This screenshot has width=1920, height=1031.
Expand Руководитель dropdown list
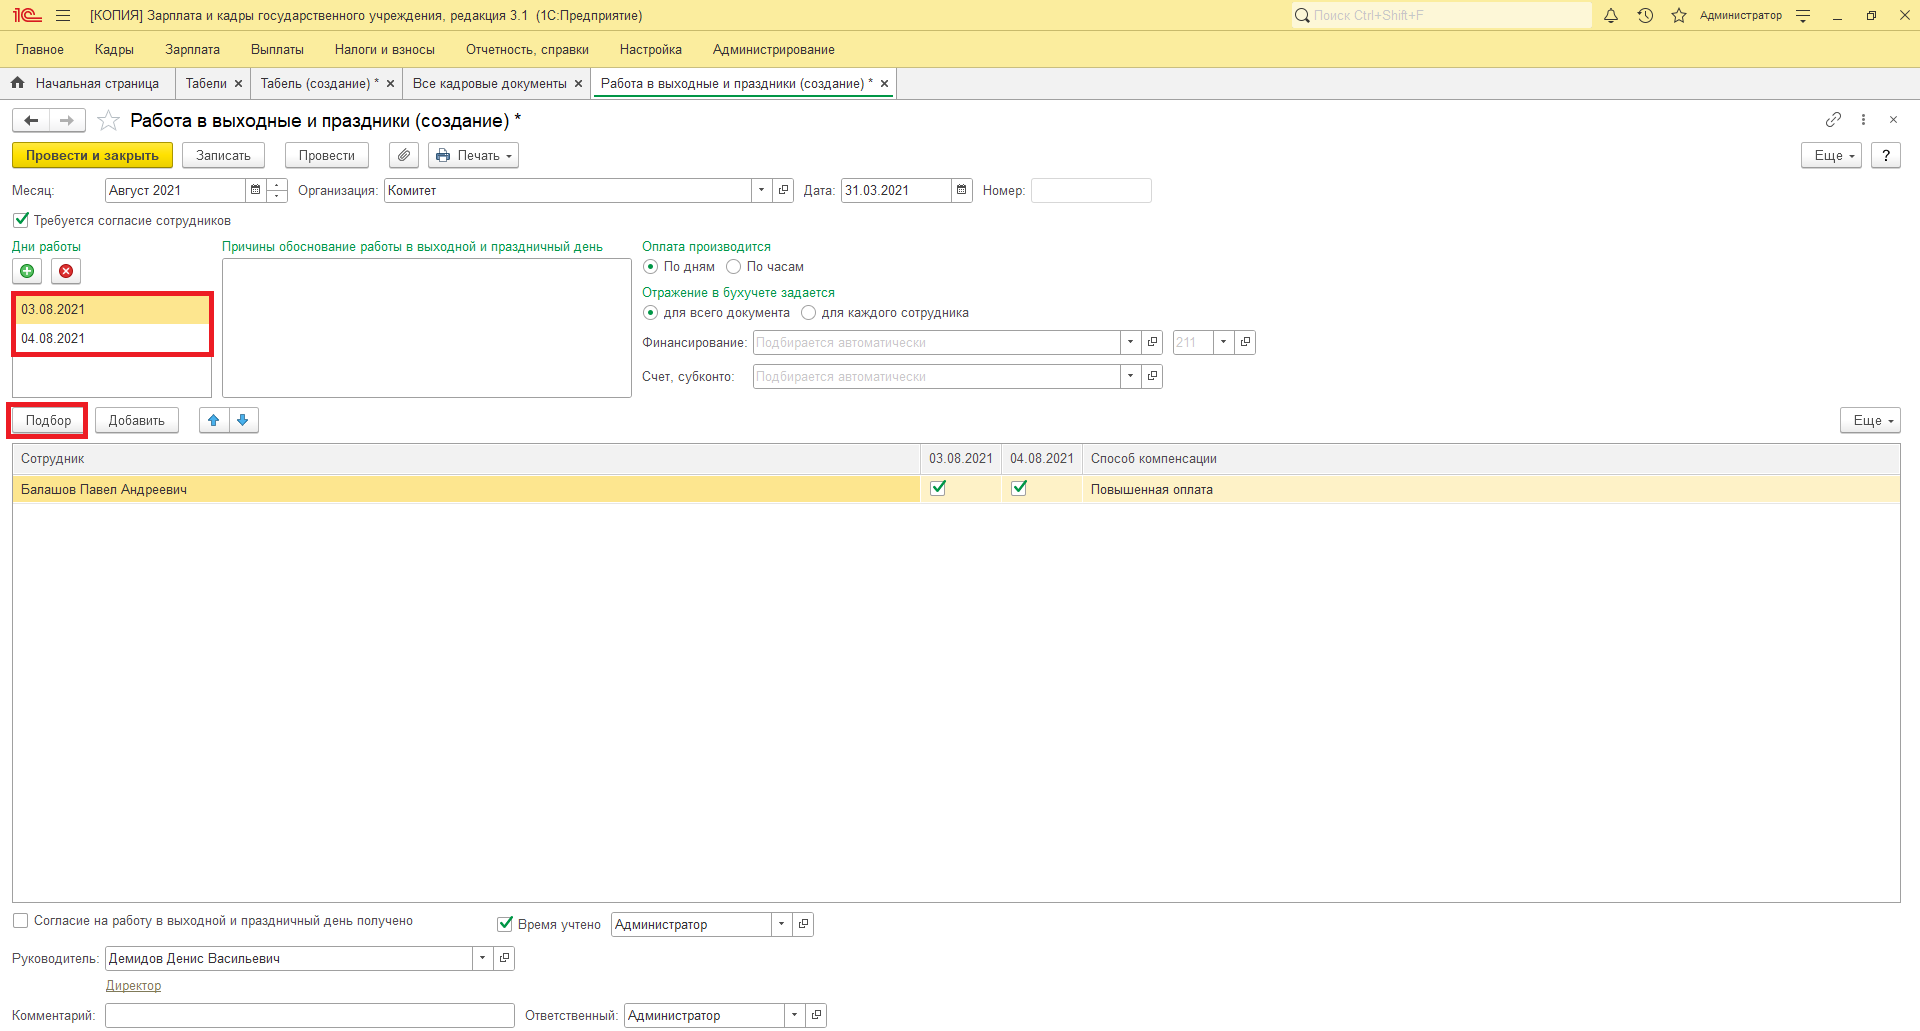(x=483, y=958)
